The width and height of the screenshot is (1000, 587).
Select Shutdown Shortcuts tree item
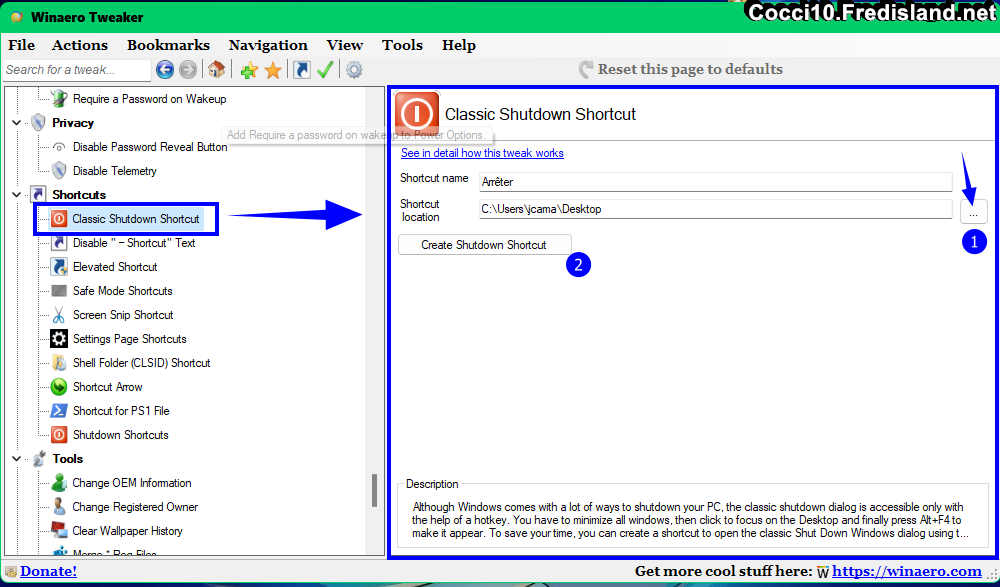121,435
